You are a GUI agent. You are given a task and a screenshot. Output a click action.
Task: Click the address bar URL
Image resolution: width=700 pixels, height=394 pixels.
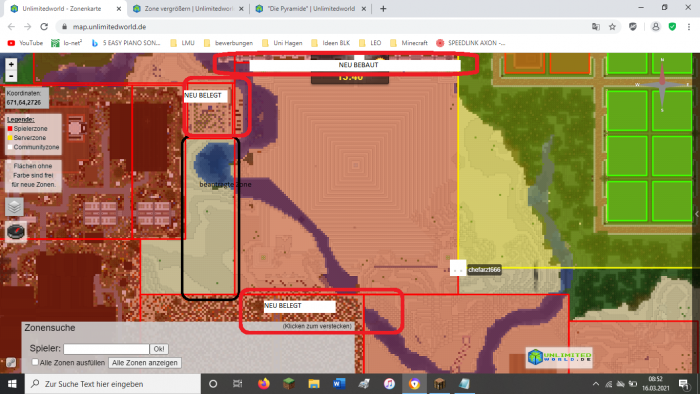coord(109,27)
